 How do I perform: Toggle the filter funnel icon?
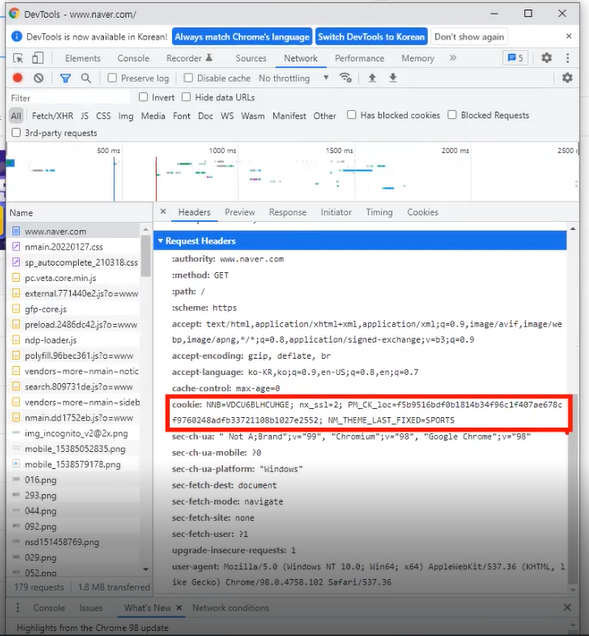[x=65, y=78]
